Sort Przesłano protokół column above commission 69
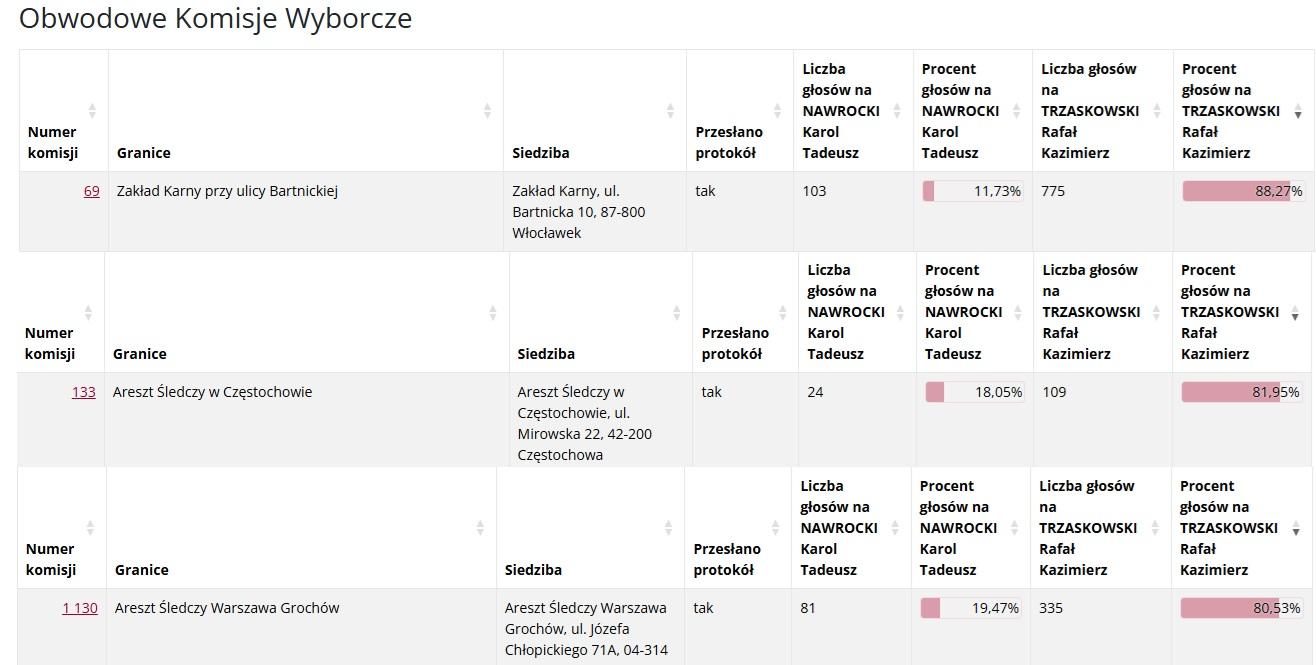This screenshot has width=1316, height=665. (777, 110)
